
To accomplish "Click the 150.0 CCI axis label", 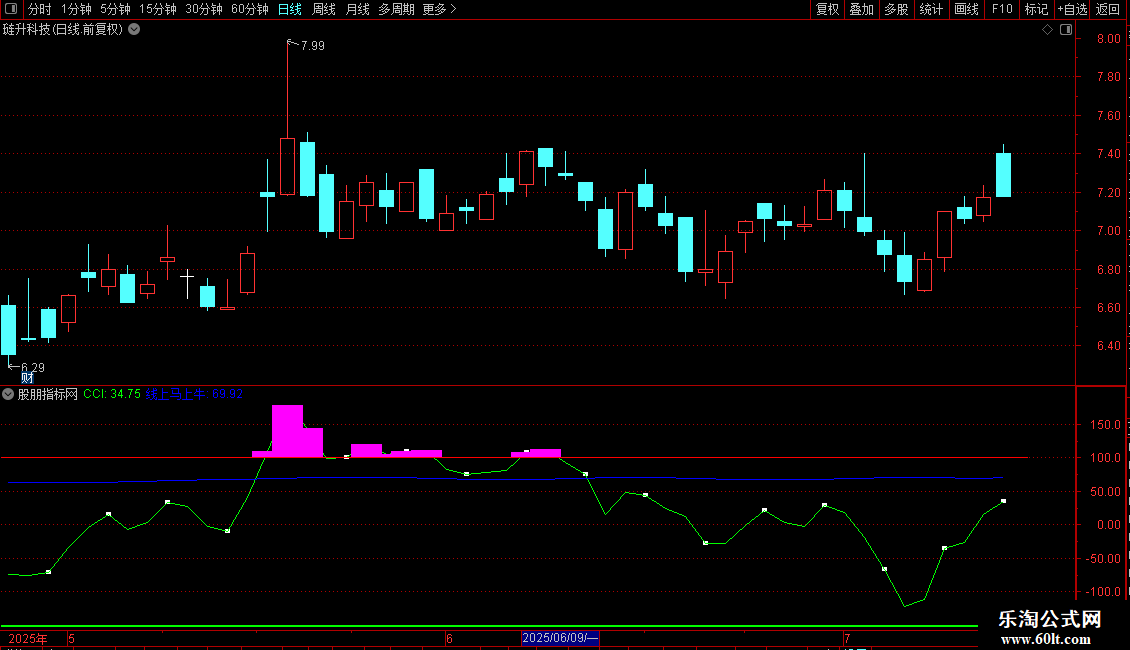I will [x=1105, y=424].
